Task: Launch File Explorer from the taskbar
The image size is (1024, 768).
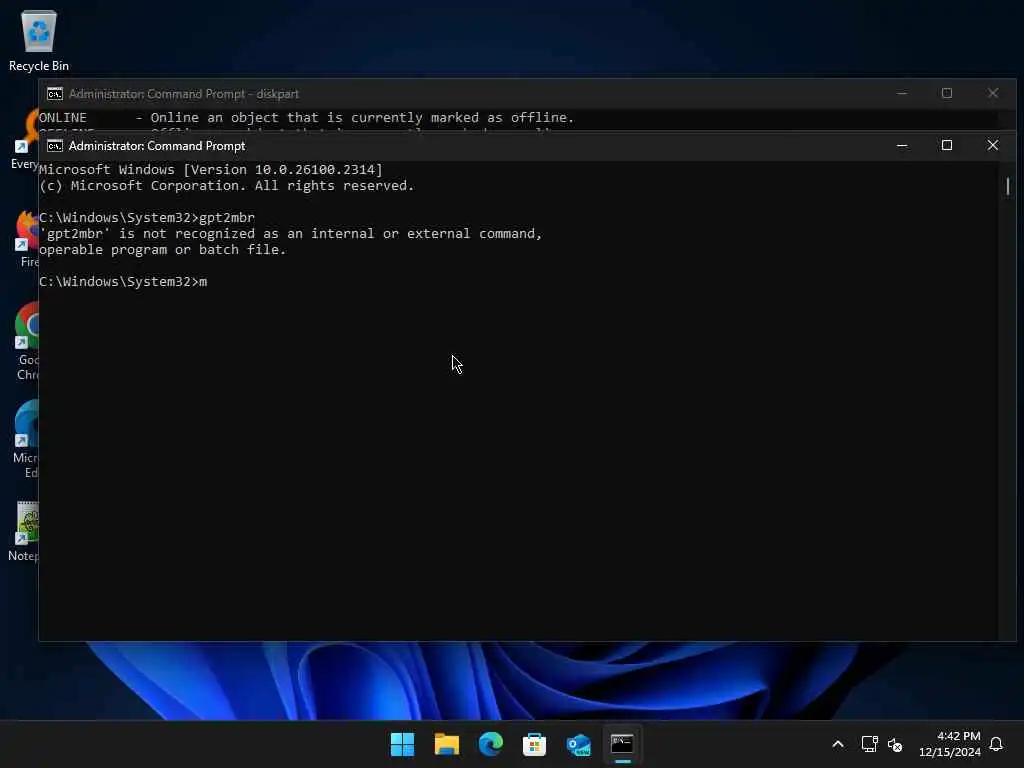Action: point(447,744)
